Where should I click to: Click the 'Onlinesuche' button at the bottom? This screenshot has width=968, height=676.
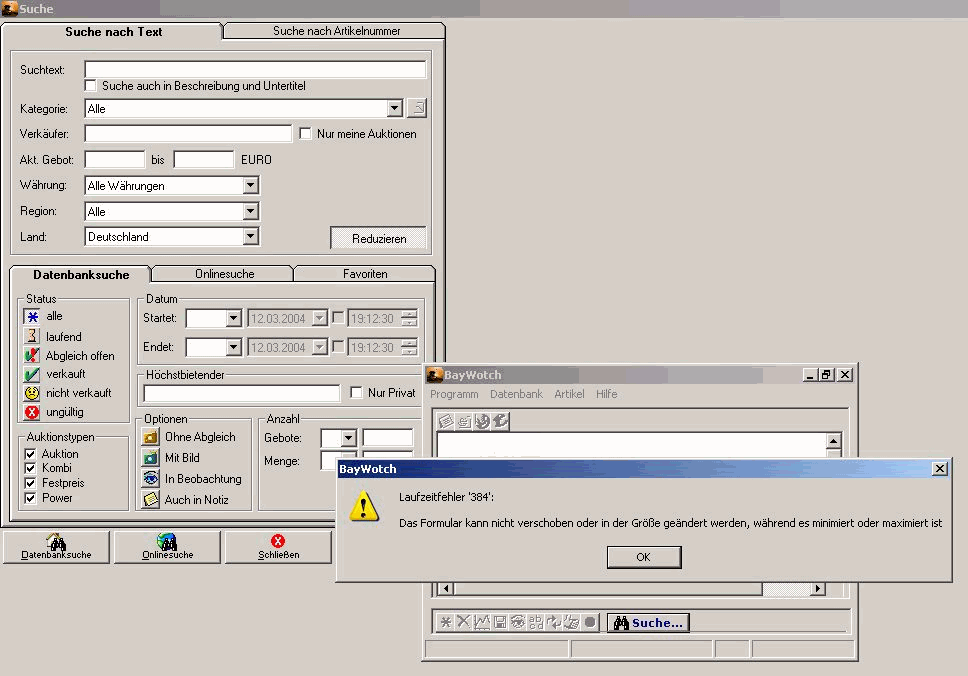pyautogui.click(x=167, y=547)
